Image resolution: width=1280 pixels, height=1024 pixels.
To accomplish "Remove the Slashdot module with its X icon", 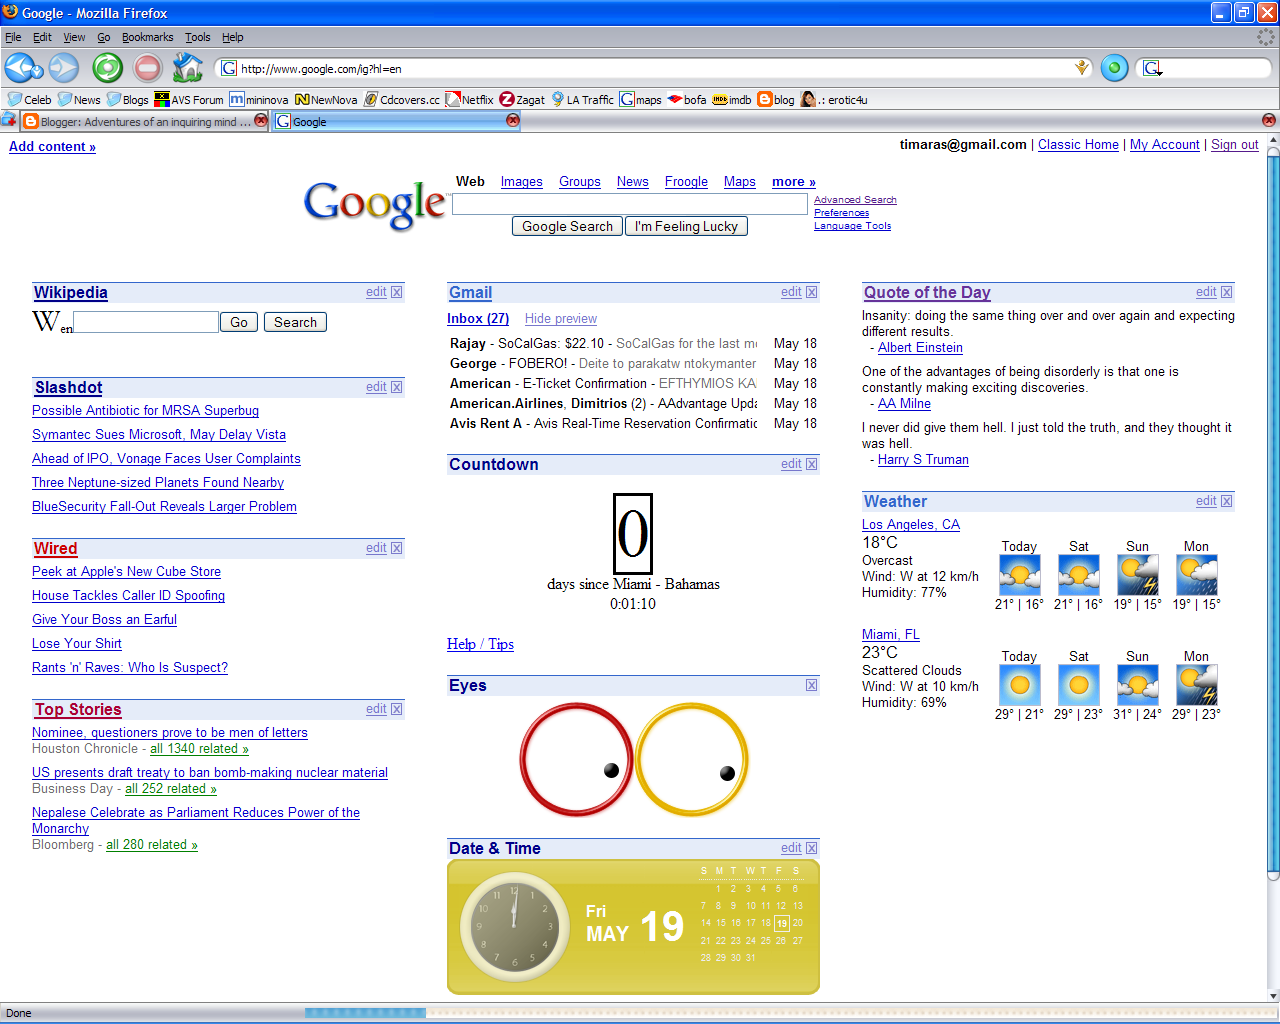I will point(397,387).
